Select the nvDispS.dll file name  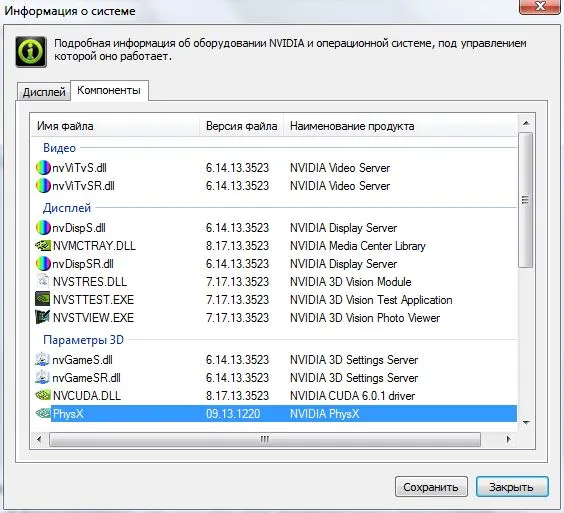click(x=79, y=228)
